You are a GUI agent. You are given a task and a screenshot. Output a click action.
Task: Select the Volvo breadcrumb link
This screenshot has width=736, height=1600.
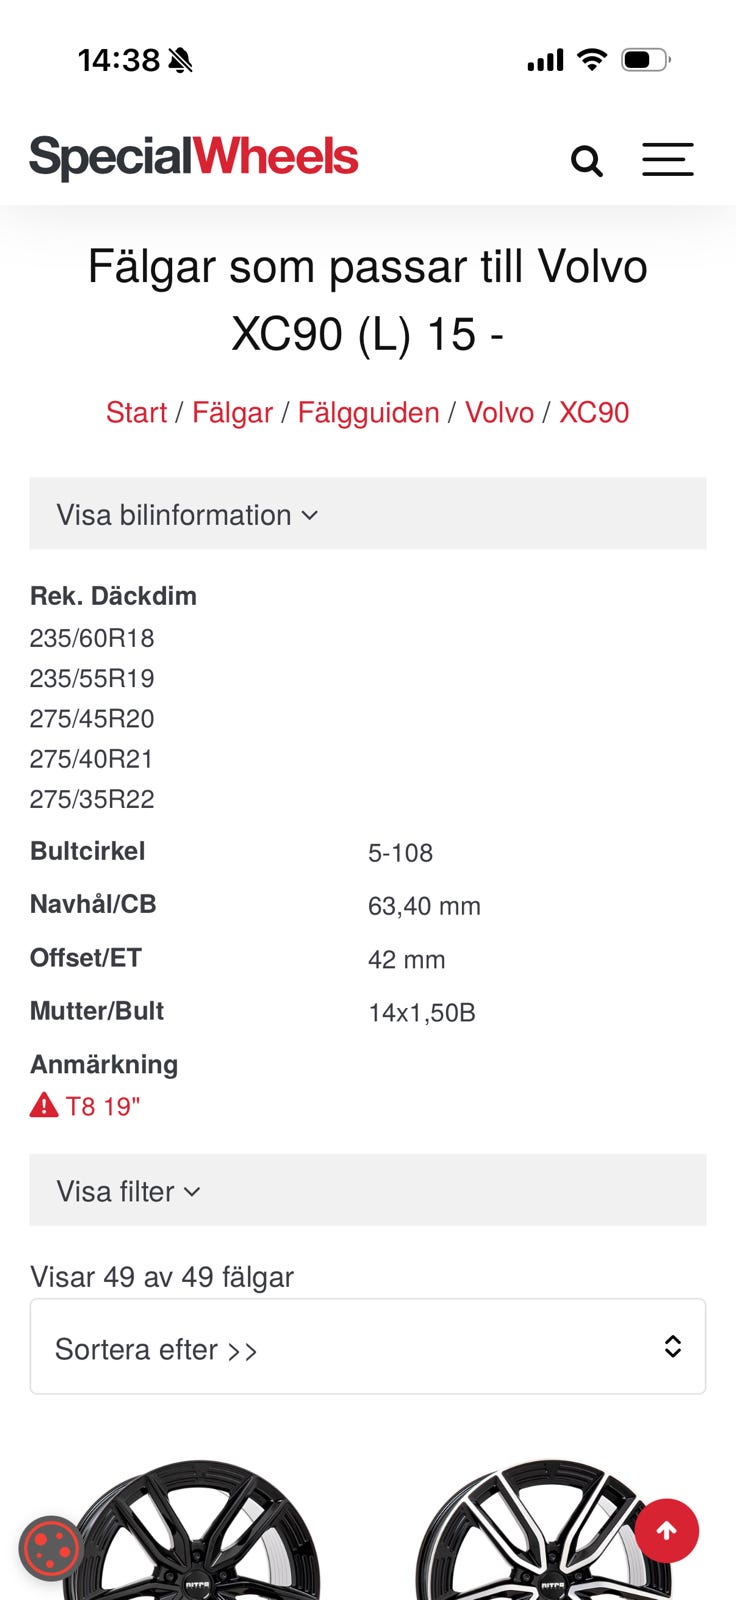click(x=499, y=413)
